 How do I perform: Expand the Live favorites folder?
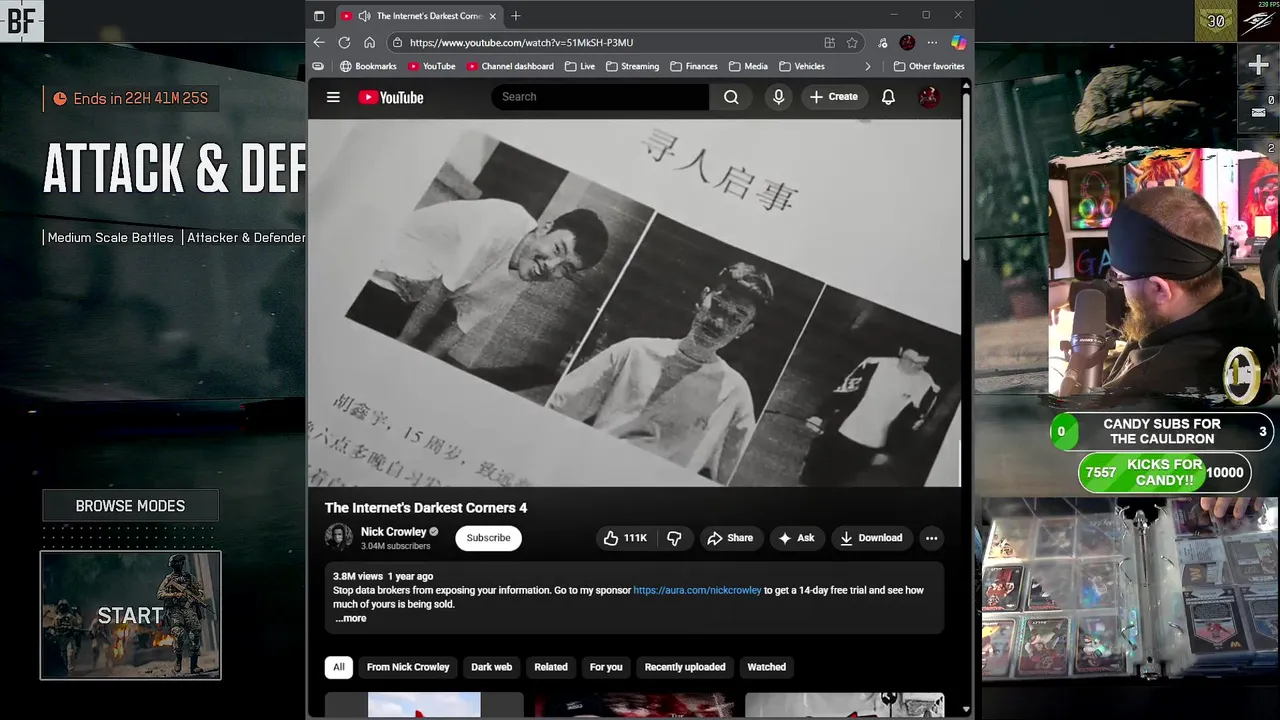click(580, 66)
